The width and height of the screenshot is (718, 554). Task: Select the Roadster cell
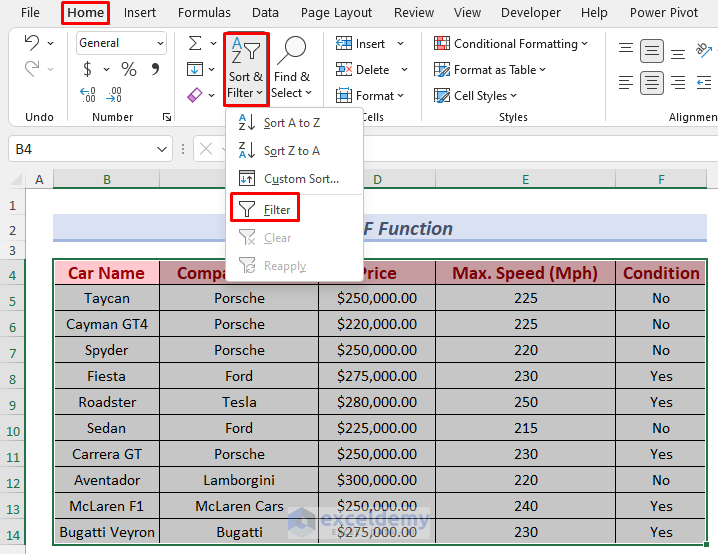(107, 402)
